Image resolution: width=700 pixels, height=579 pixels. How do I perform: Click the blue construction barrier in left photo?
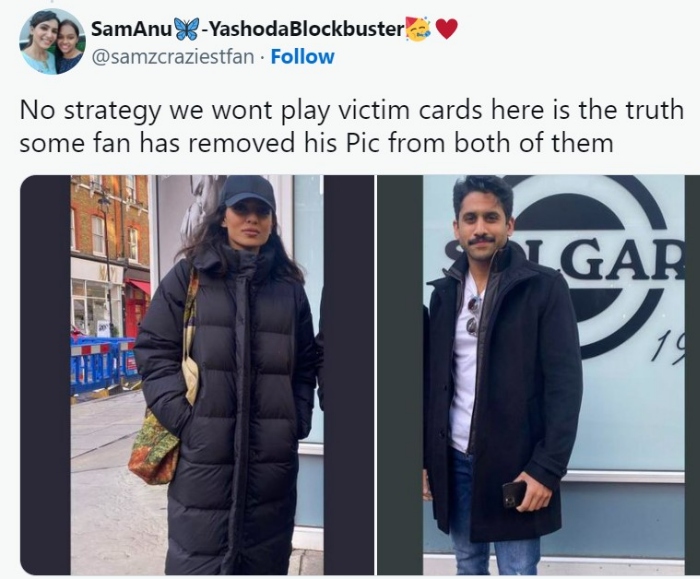click(103, 364)
